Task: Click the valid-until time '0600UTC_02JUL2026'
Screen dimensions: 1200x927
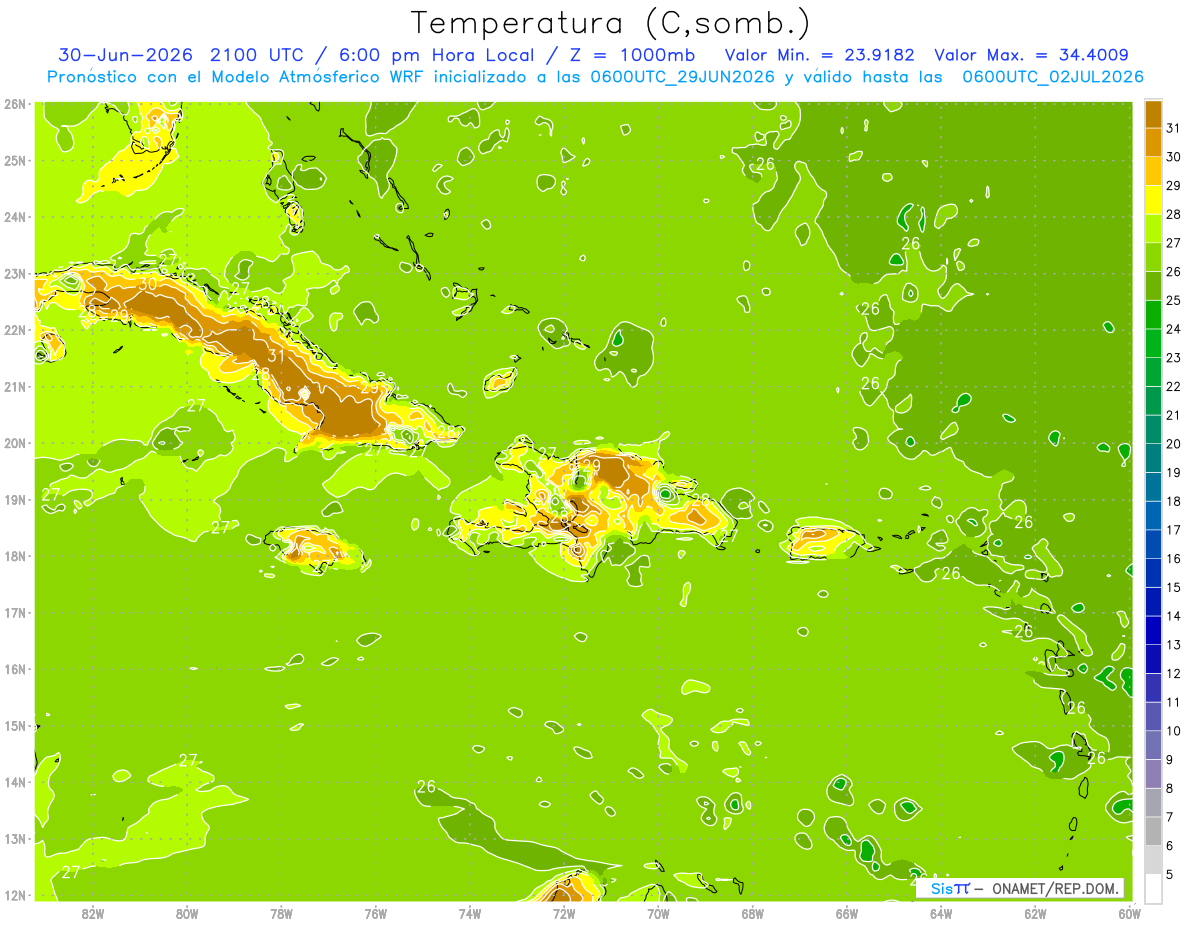Action: [1053, 77]
